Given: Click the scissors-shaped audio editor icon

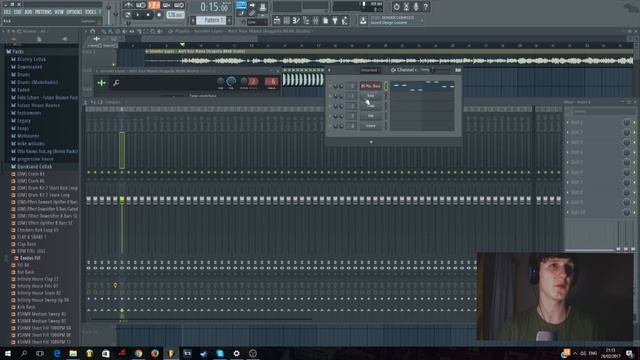Looking at the screenshot, I should point(406,7).
